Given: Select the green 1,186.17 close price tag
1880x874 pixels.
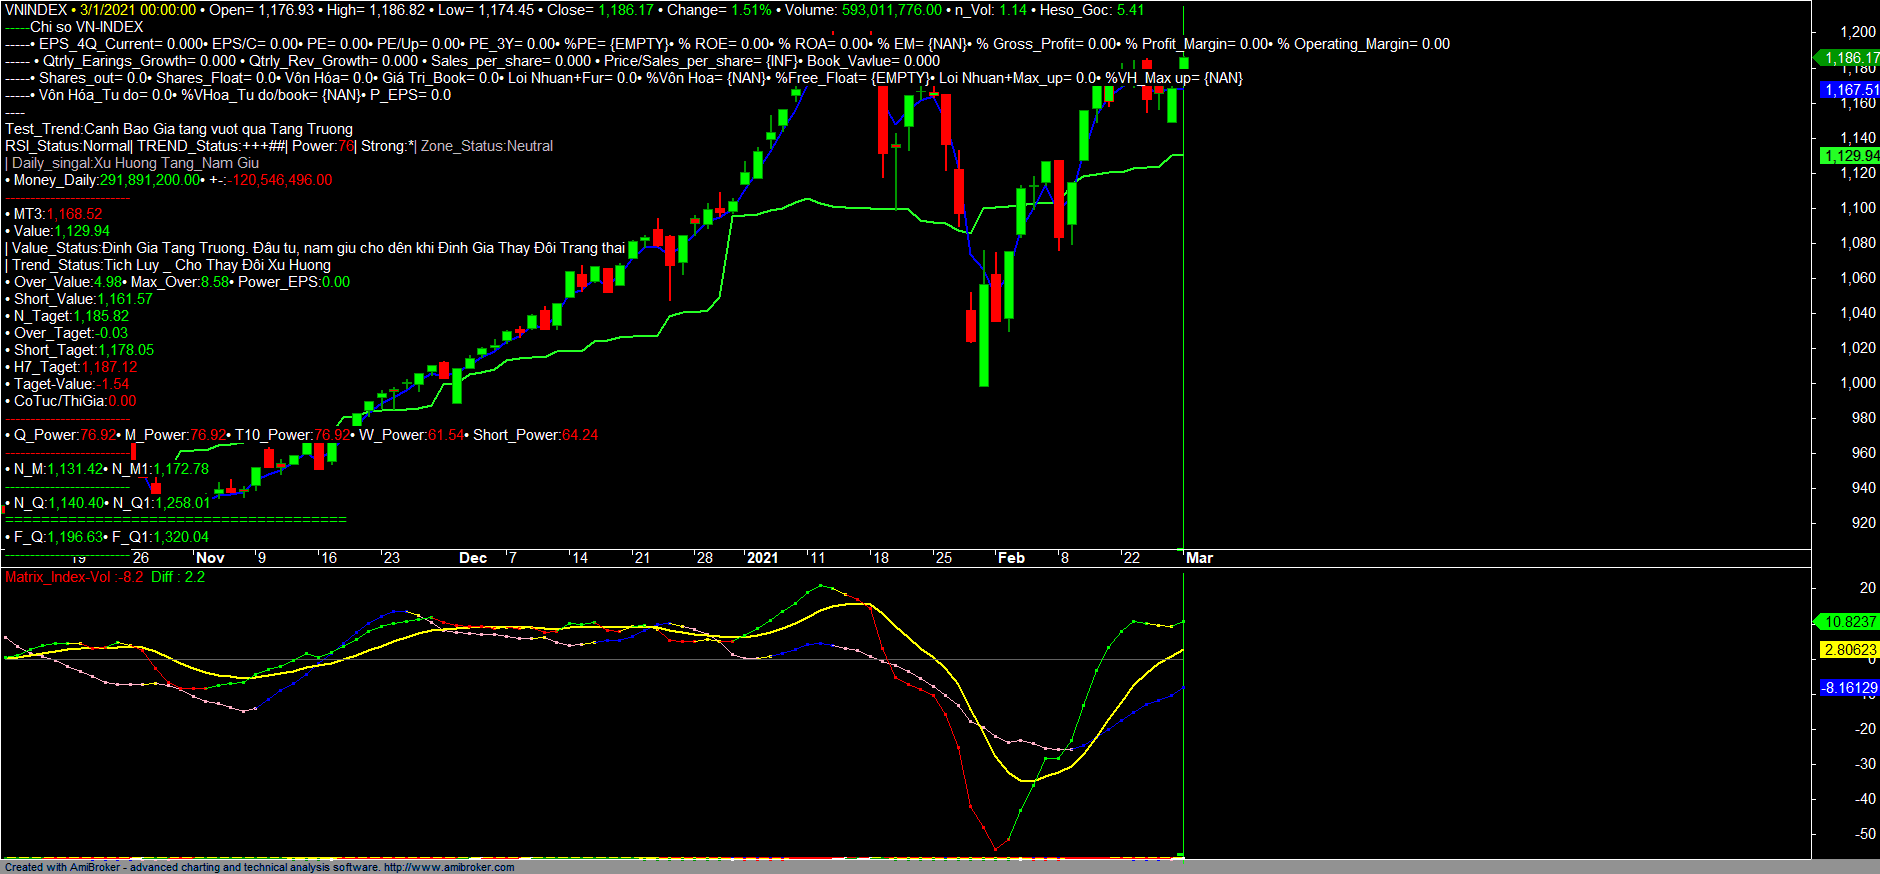Looking at the screenshot, I should pos(1849,58).
